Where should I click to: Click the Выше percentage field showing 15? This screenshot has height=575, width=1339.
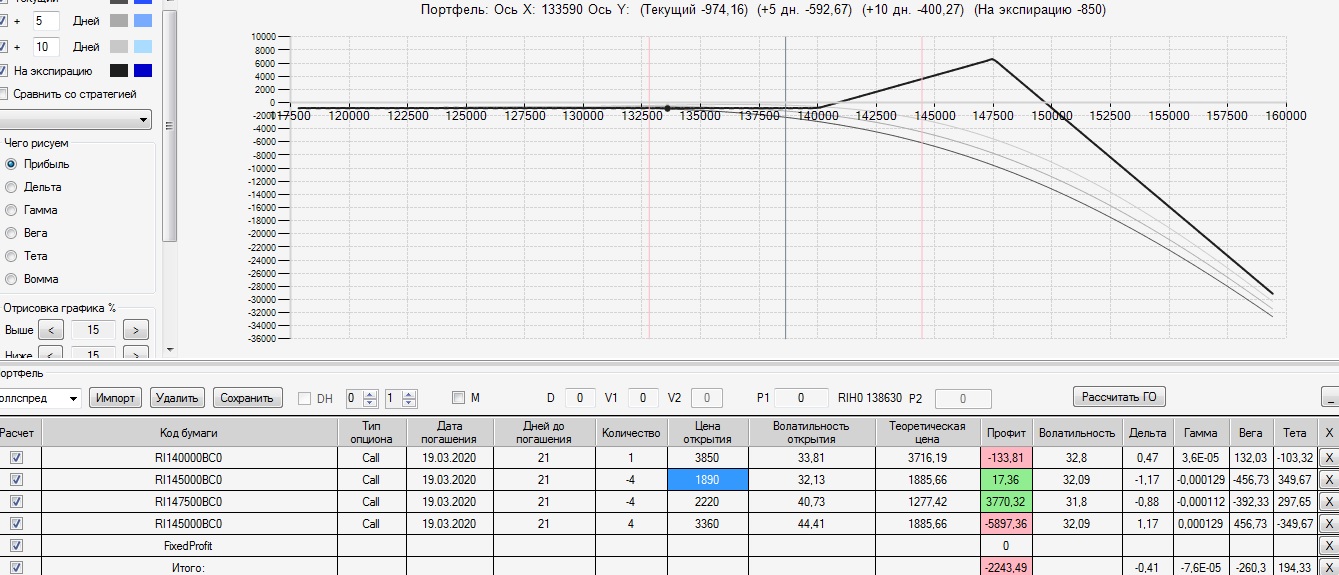pyautogui.click(x=93, y=330)
